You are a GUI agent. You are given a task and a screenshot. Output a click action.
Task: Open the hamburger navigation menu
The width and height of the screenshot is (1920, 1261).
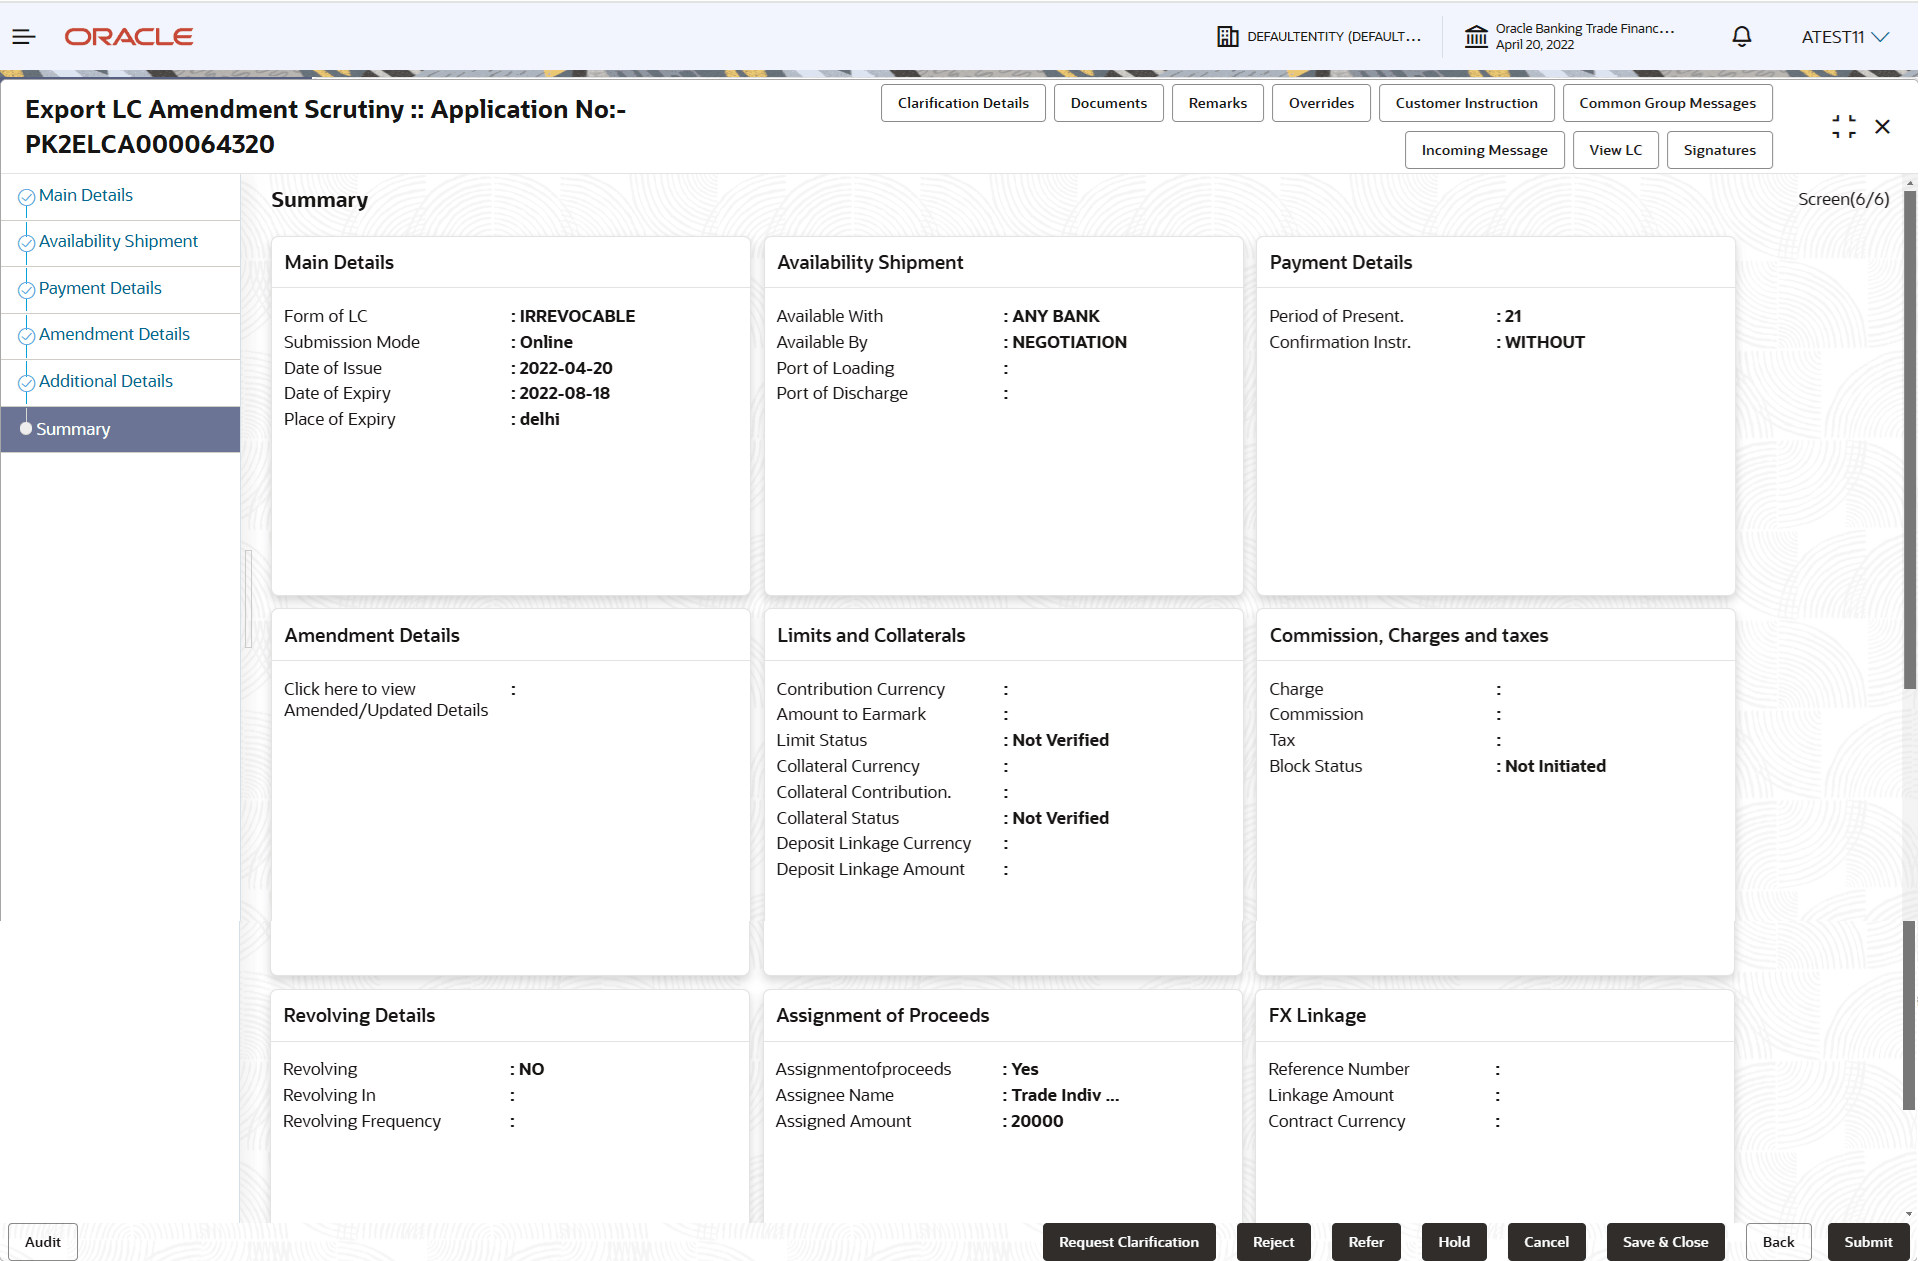[x=24, y=37]
